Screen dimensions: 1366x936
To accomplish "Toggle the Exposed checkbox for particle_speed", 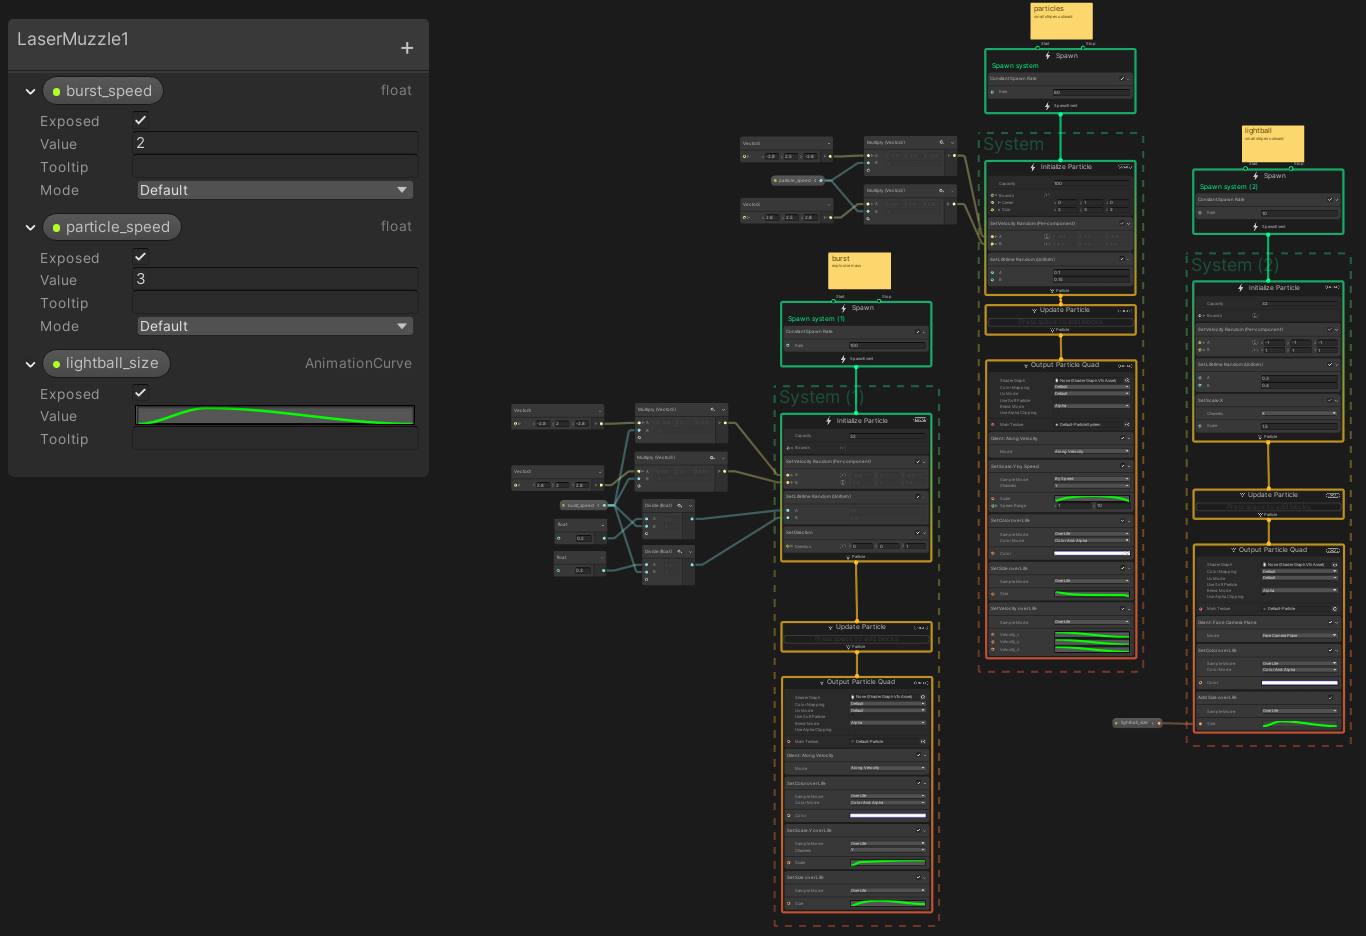I will click(141, 257).
